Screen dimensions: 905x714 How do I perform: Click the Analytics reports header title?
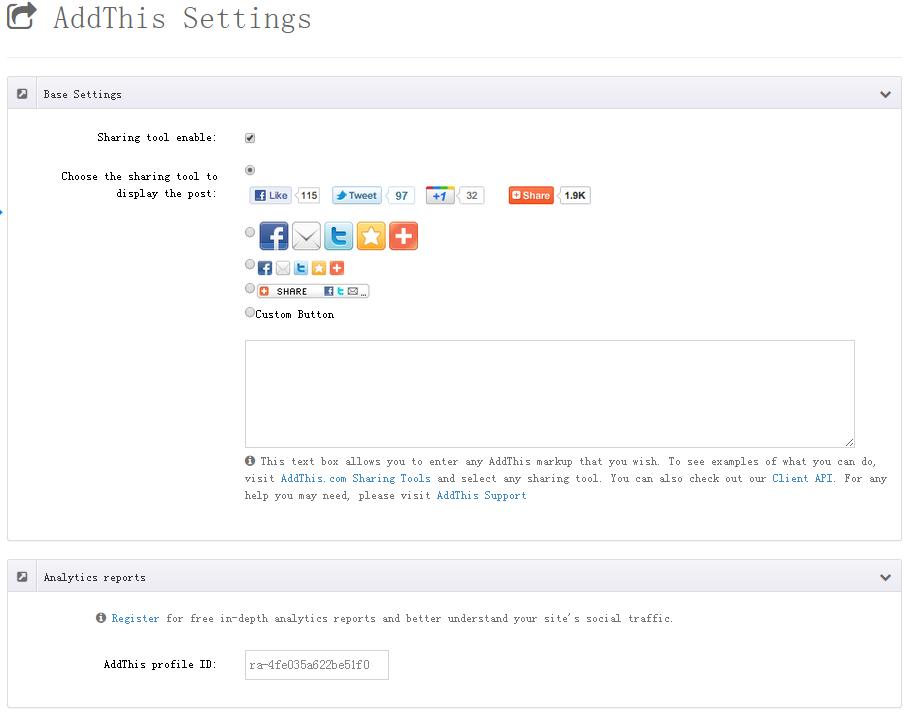pyautogui.click(x=95, y=577)
